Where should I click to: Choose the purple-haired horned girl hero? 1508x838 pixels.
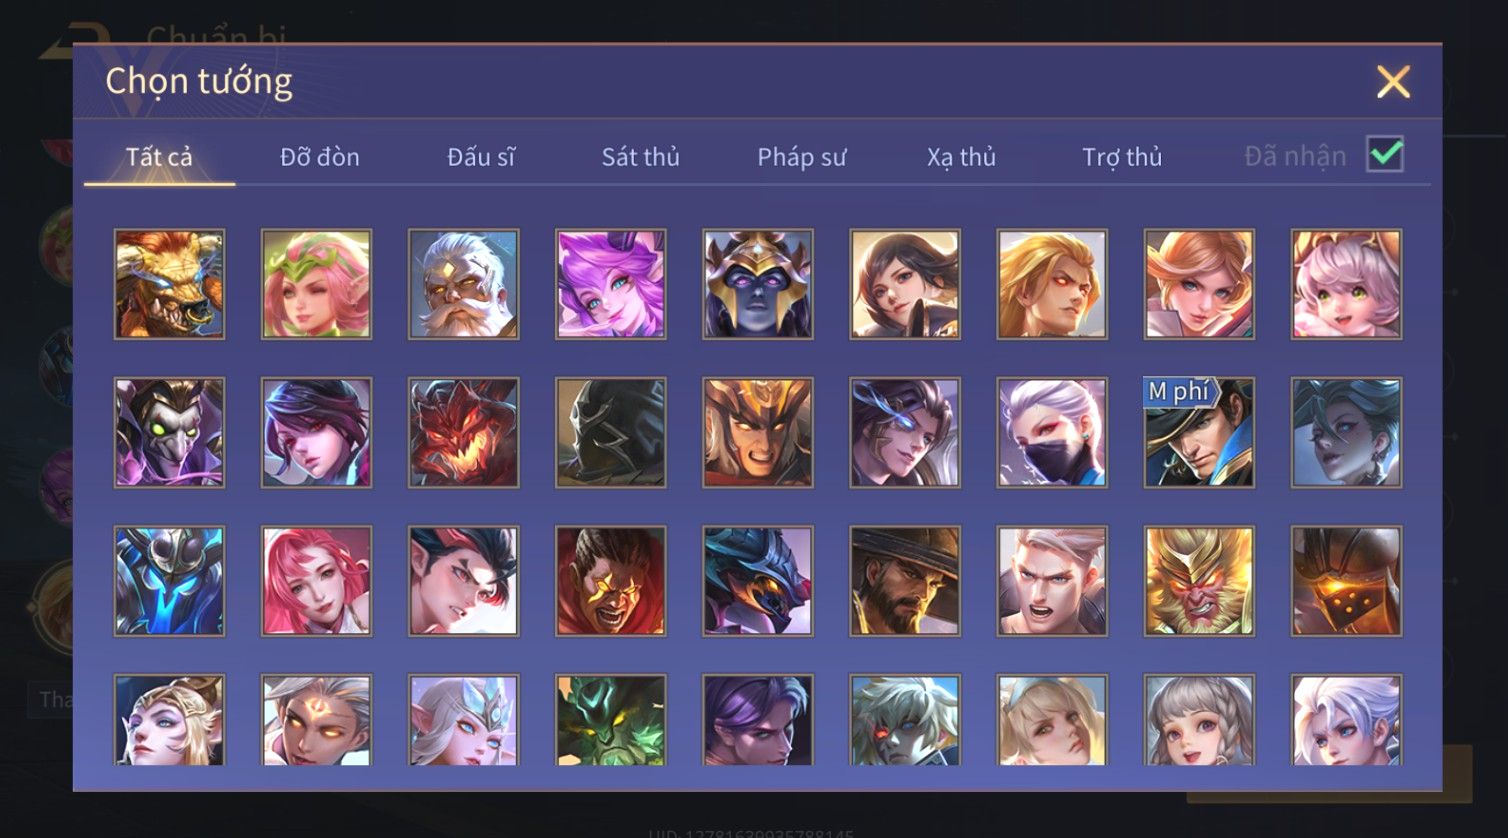[x=610, y=285]
